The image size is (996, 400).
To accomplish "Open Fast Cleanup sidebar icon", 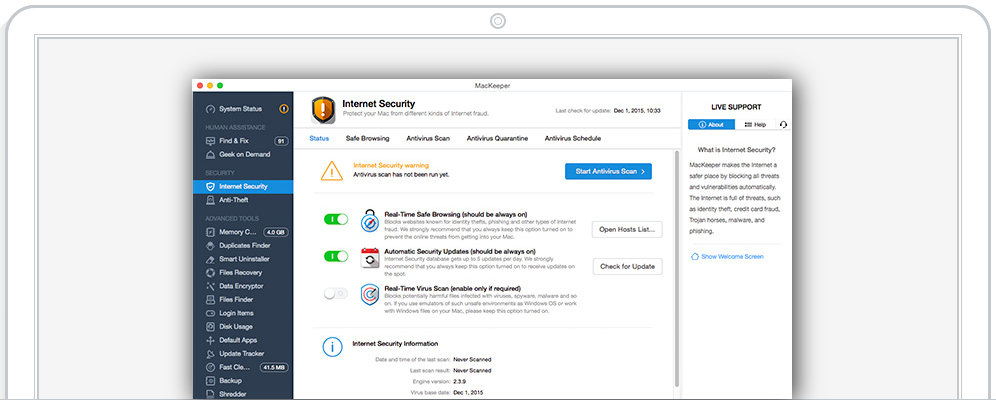I will coord(210,367).
